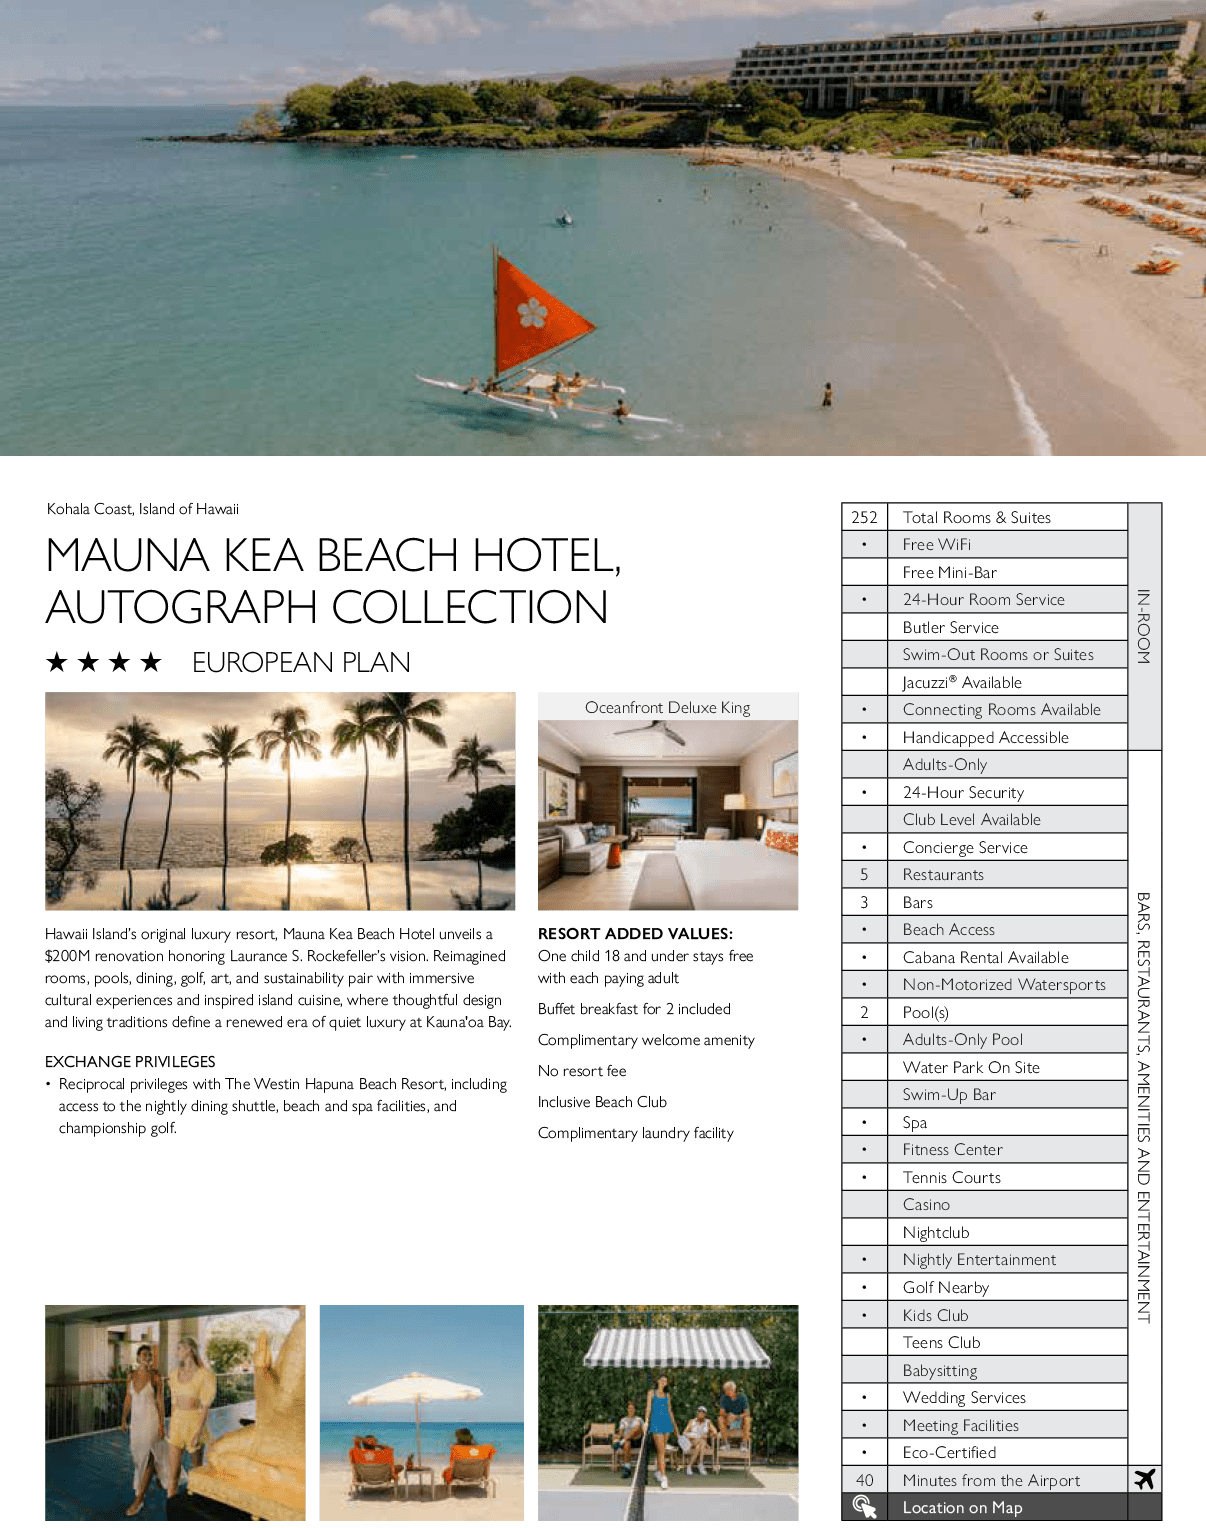Screen dimensions: 1206x1528
Task: Click the 252 rooms count cell
Action: [x=864, y=517]
